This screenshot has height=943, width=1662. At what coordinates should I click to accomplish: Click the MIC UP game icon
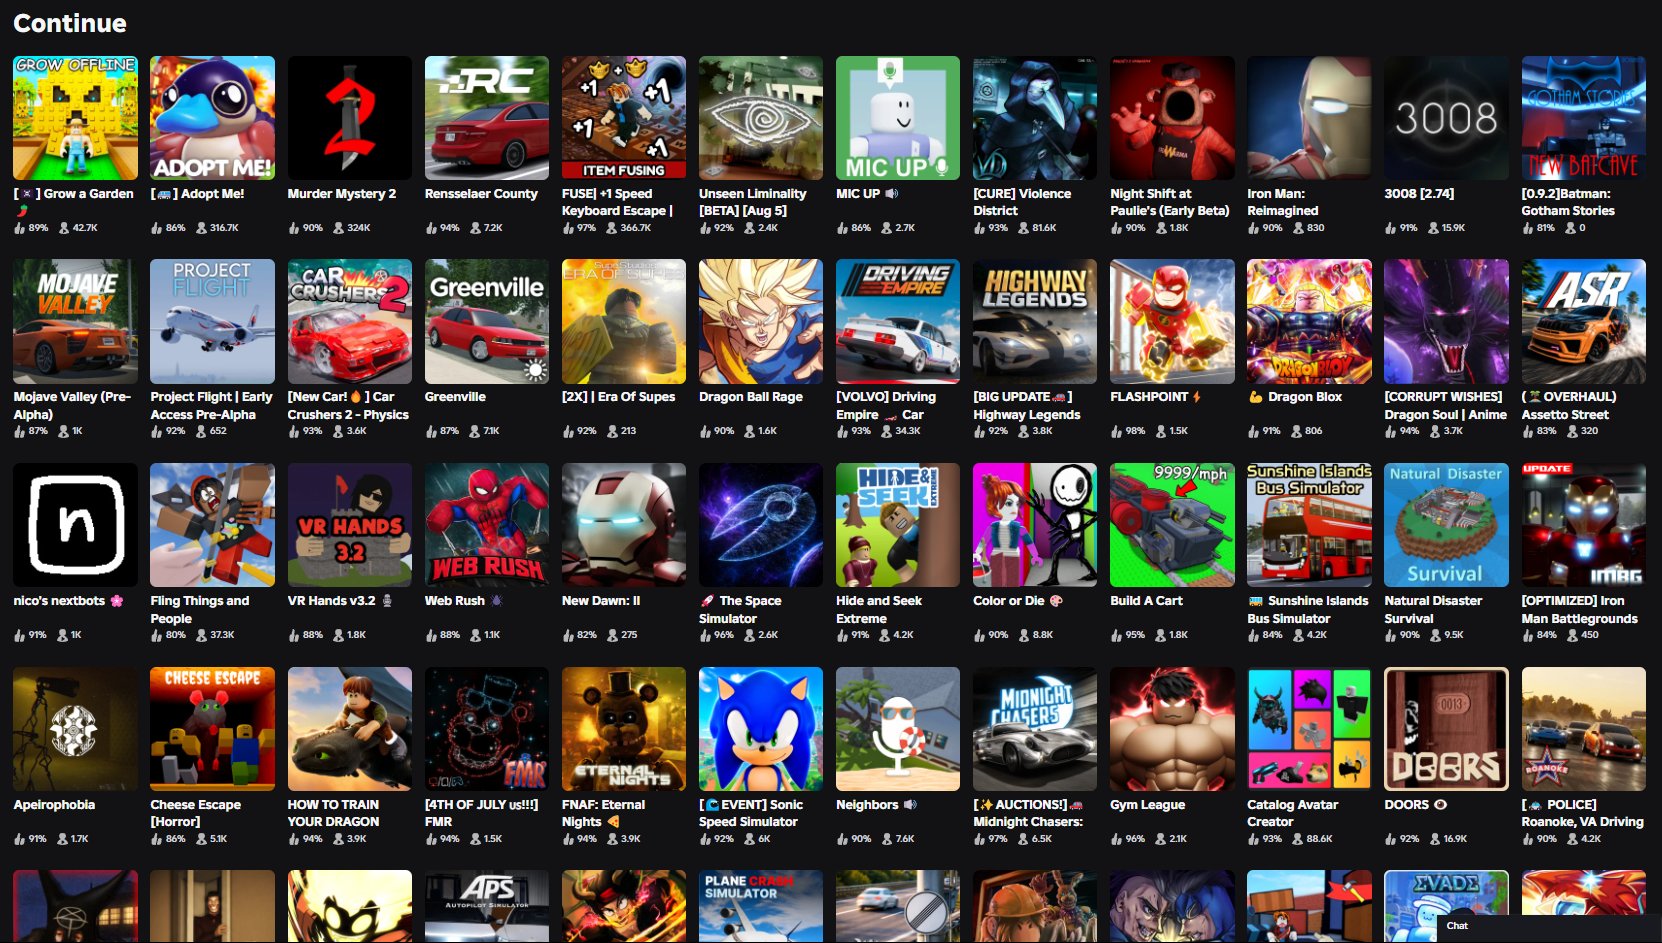click(897, 118)
